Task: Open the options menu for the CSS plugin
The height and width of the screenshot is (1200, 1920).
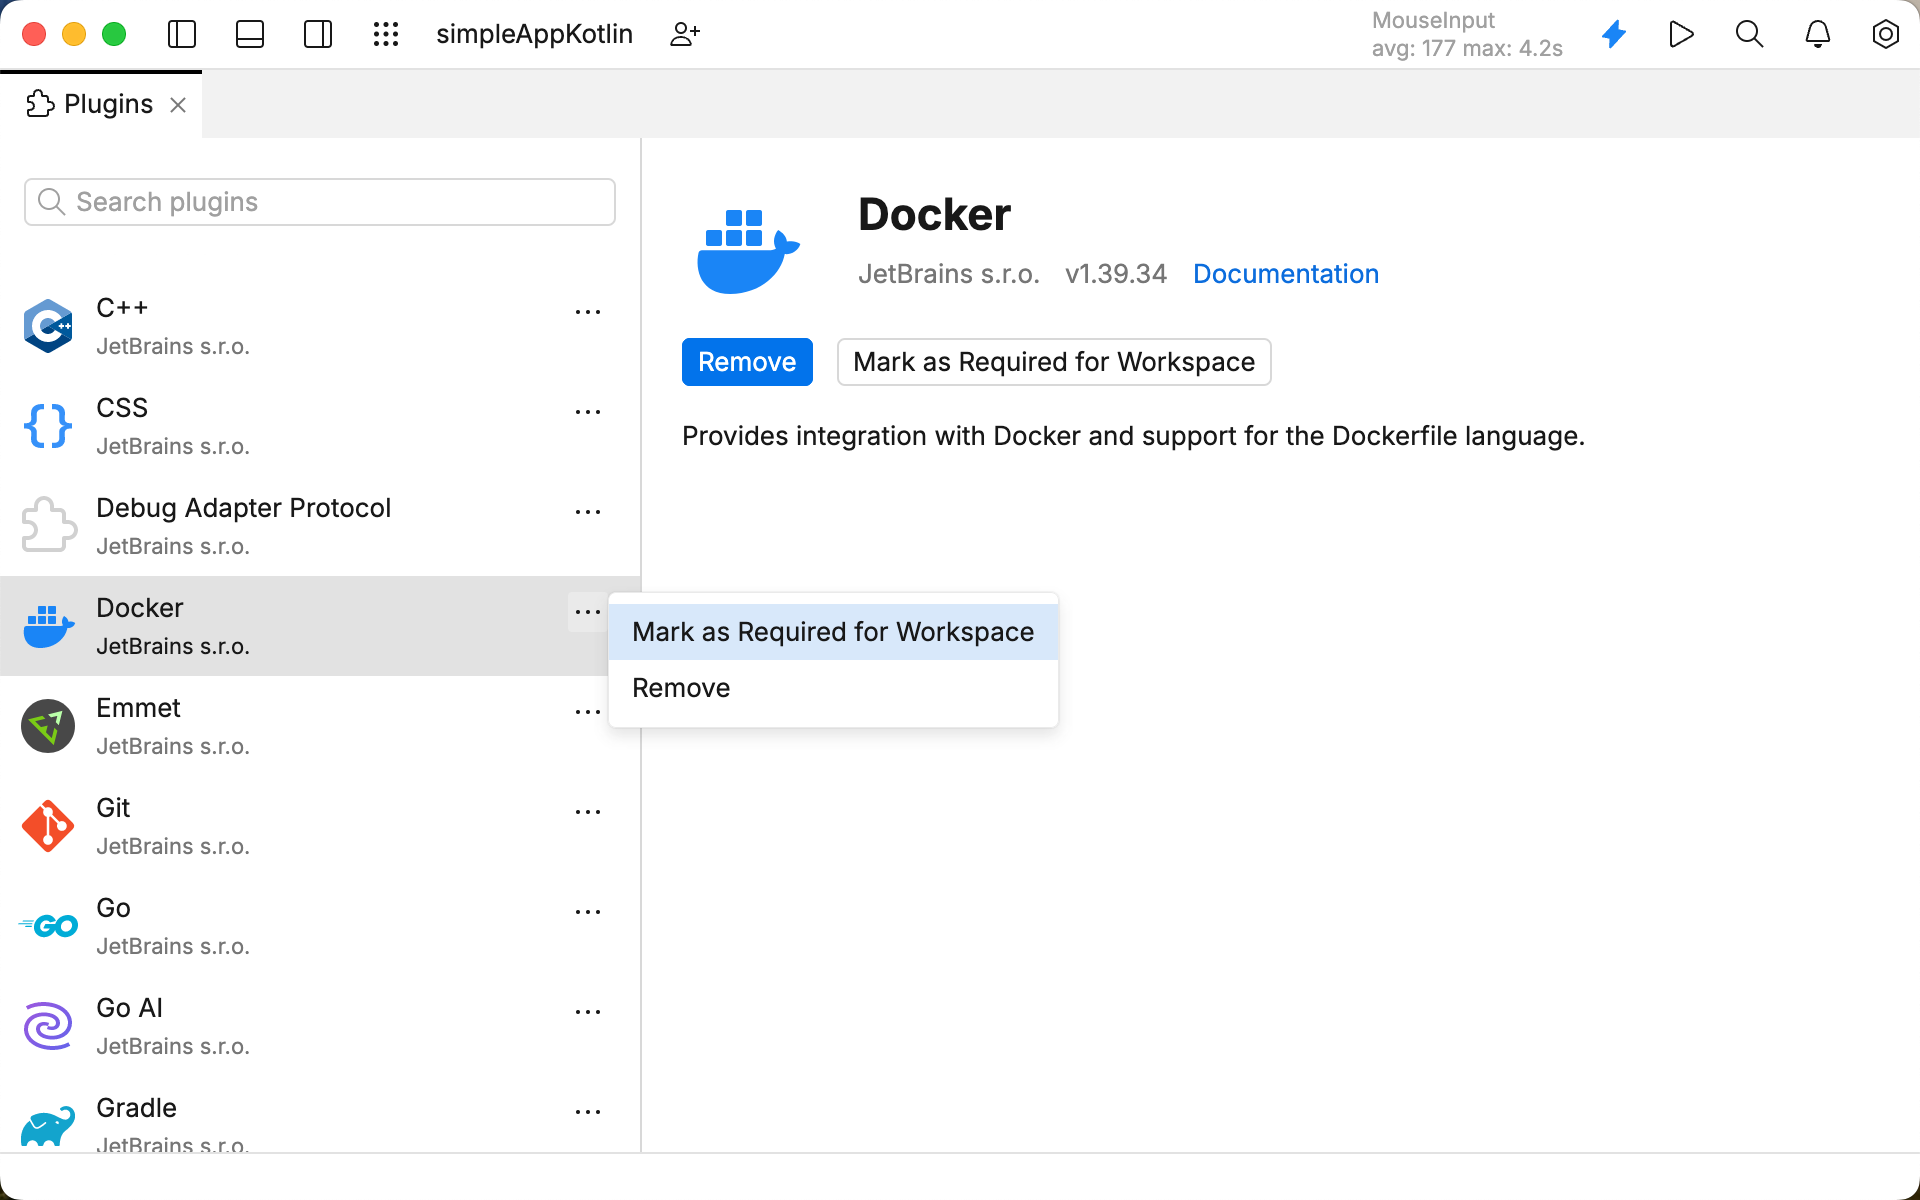Action: tap(588, 411)
